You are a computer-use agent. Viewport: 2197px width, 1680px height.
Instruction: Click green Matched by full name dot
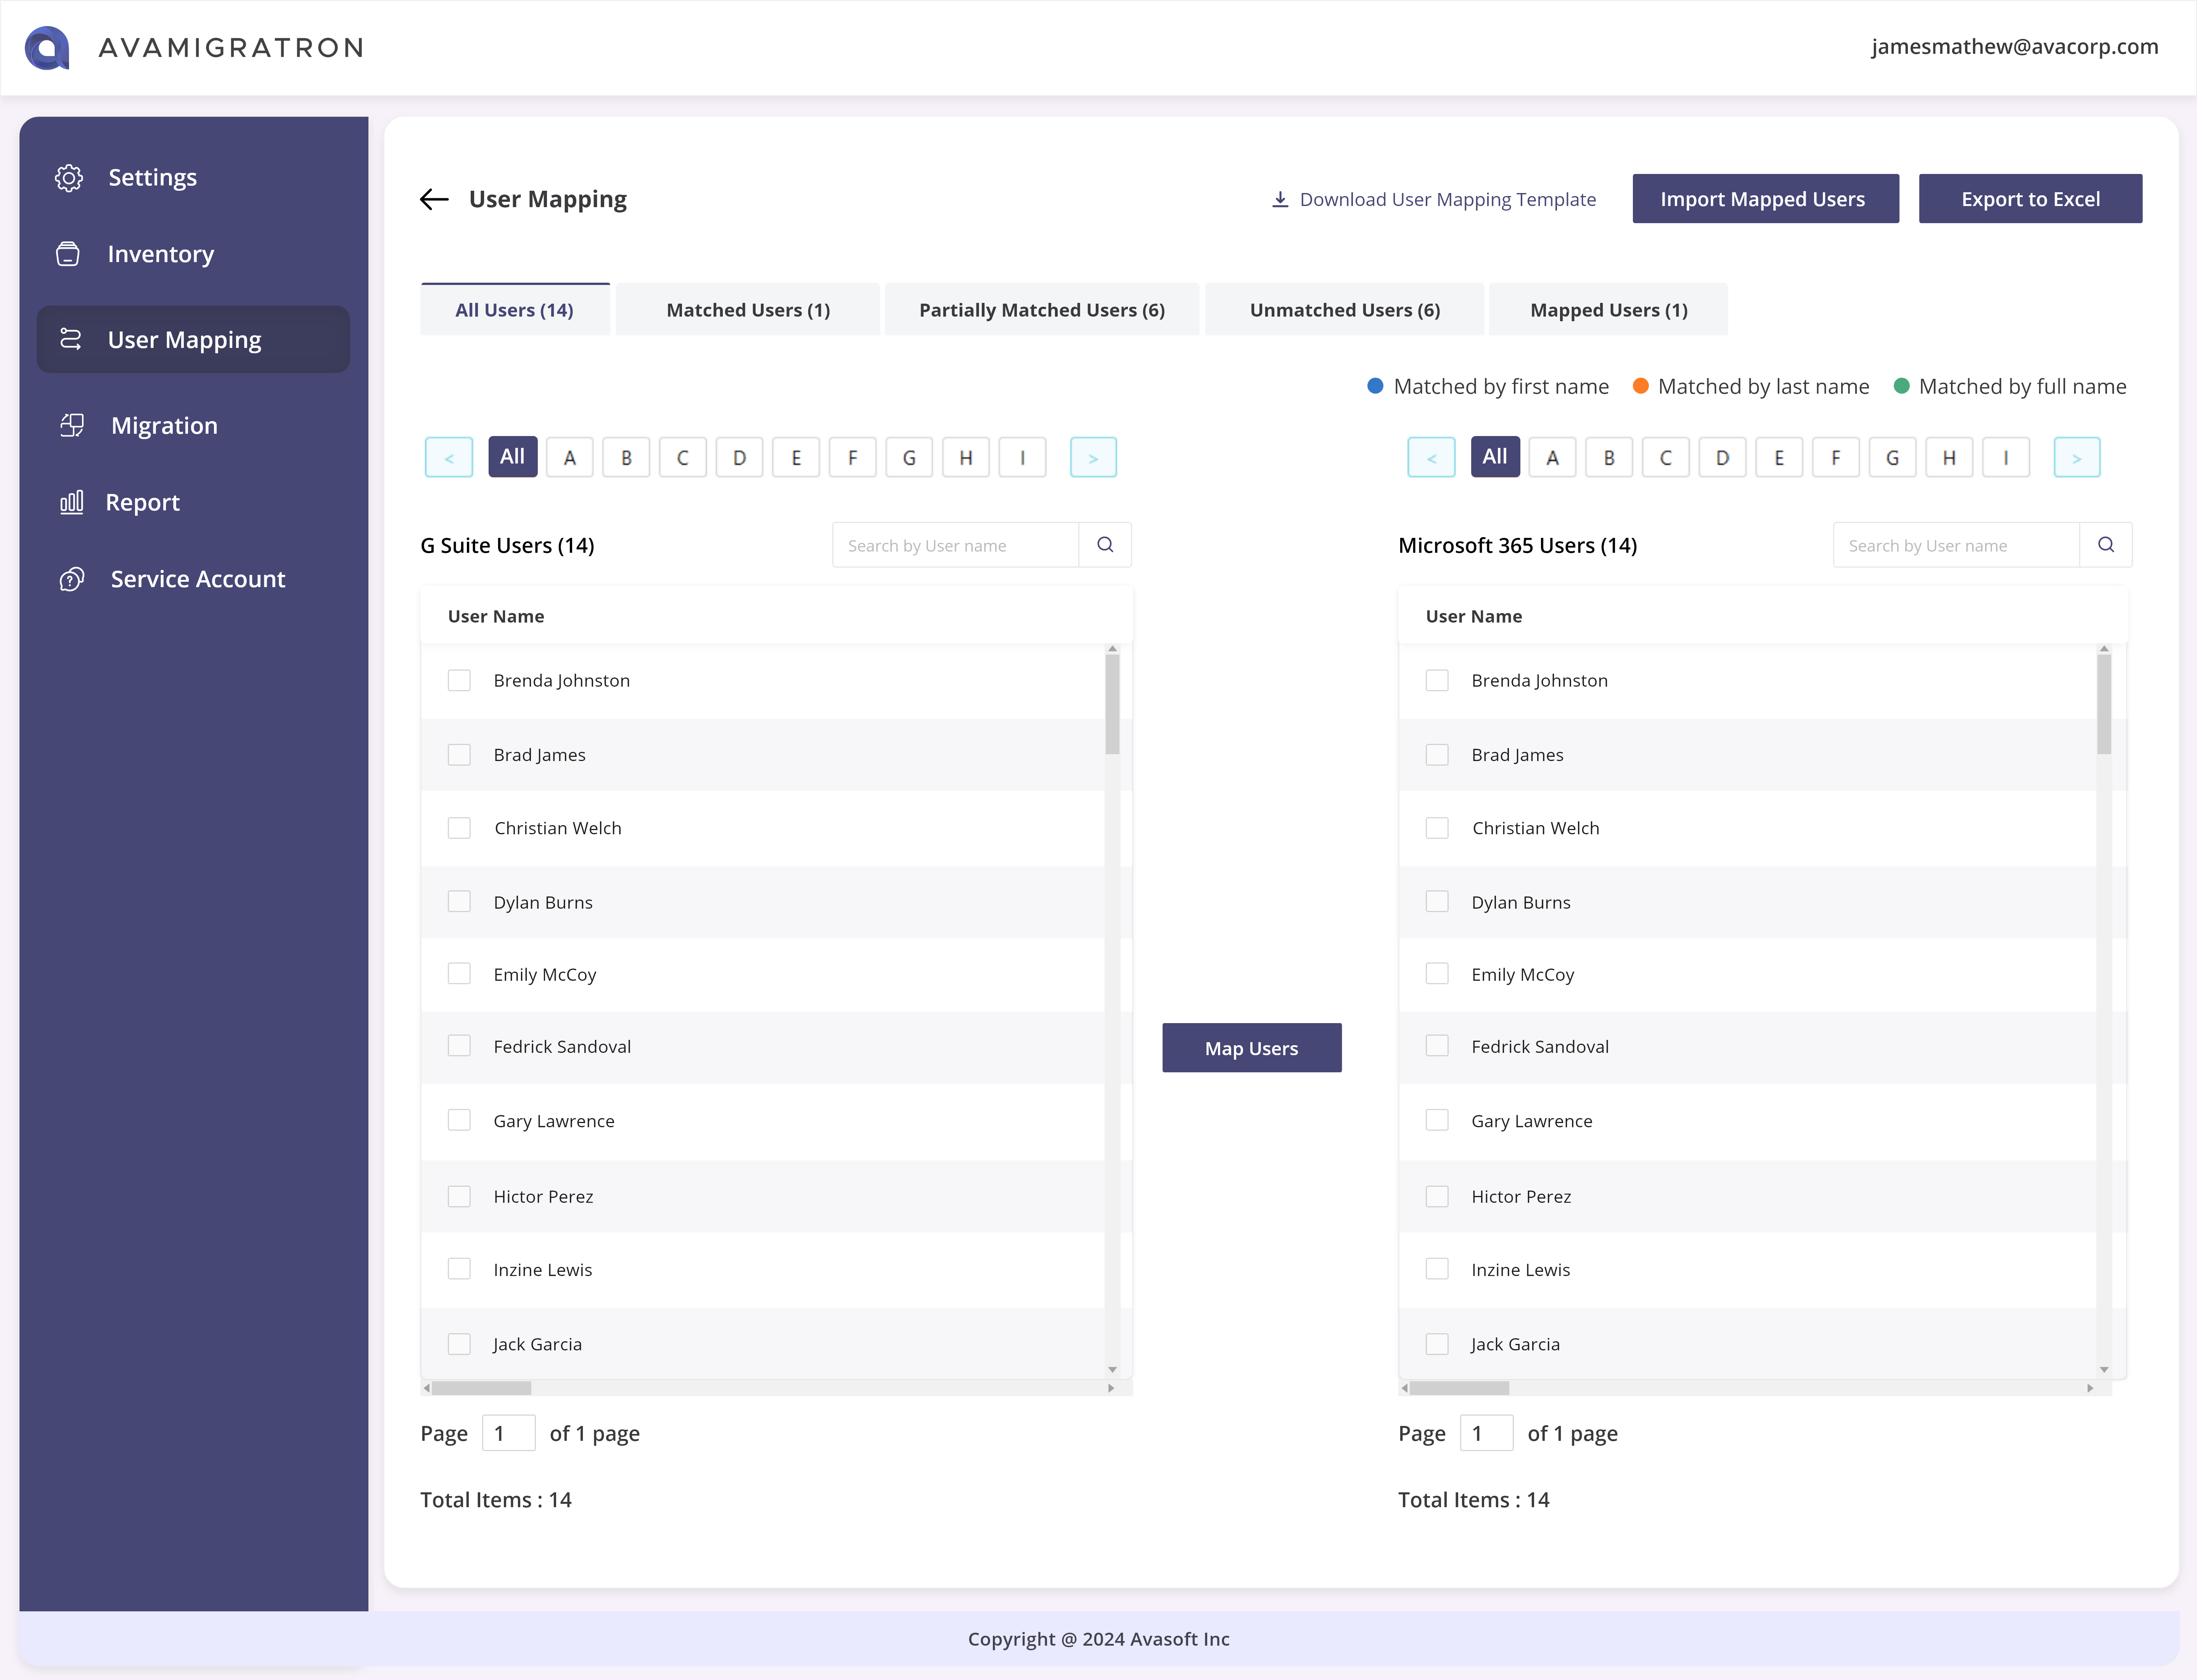[x=1902, y=386]
